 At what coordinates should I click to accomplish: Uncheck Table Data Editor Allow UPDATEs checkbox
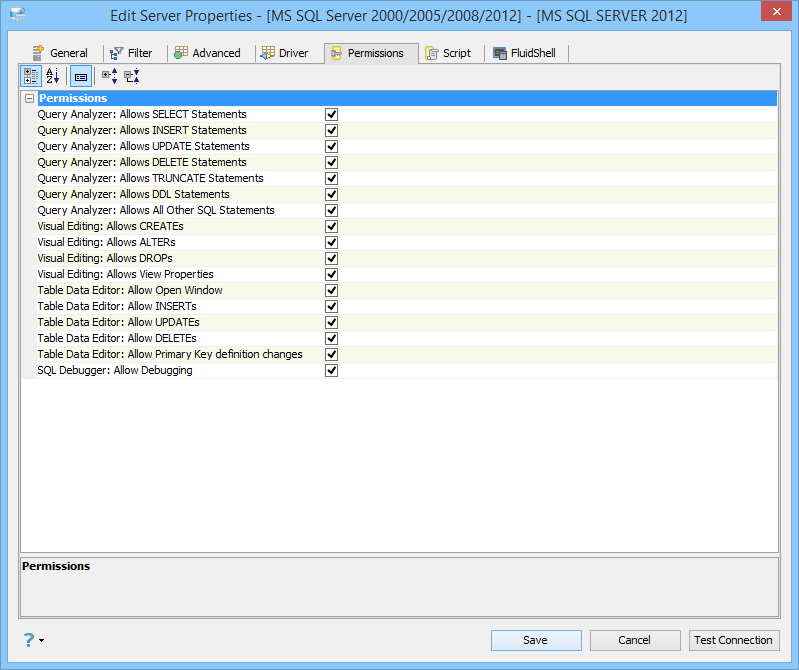(x=331, y=323)
